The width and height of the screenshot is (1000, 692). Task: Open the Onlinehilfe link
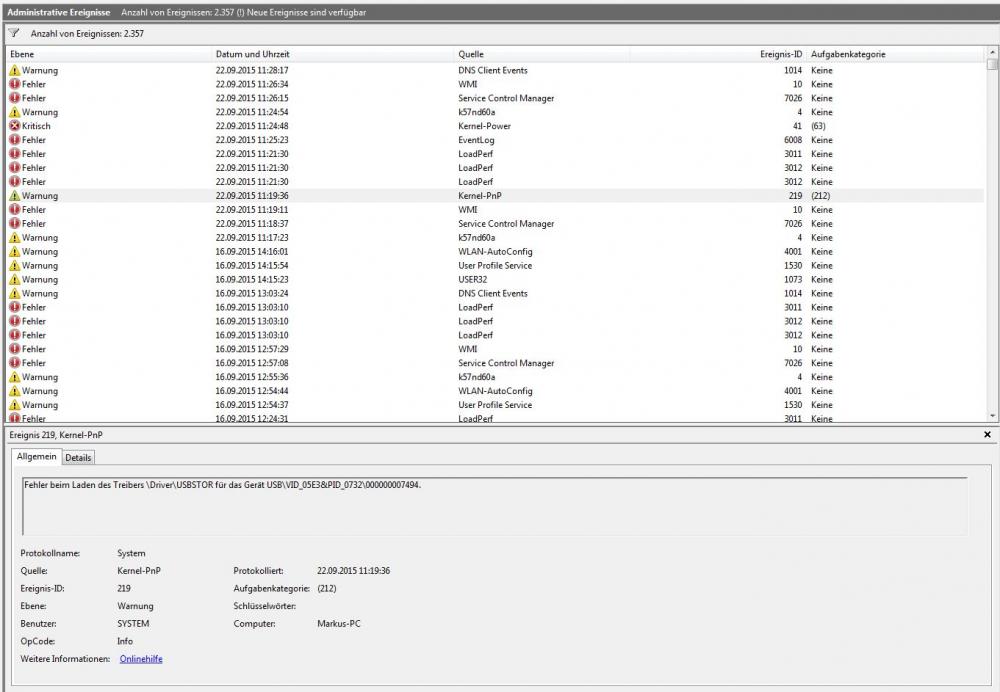(141, 659)
